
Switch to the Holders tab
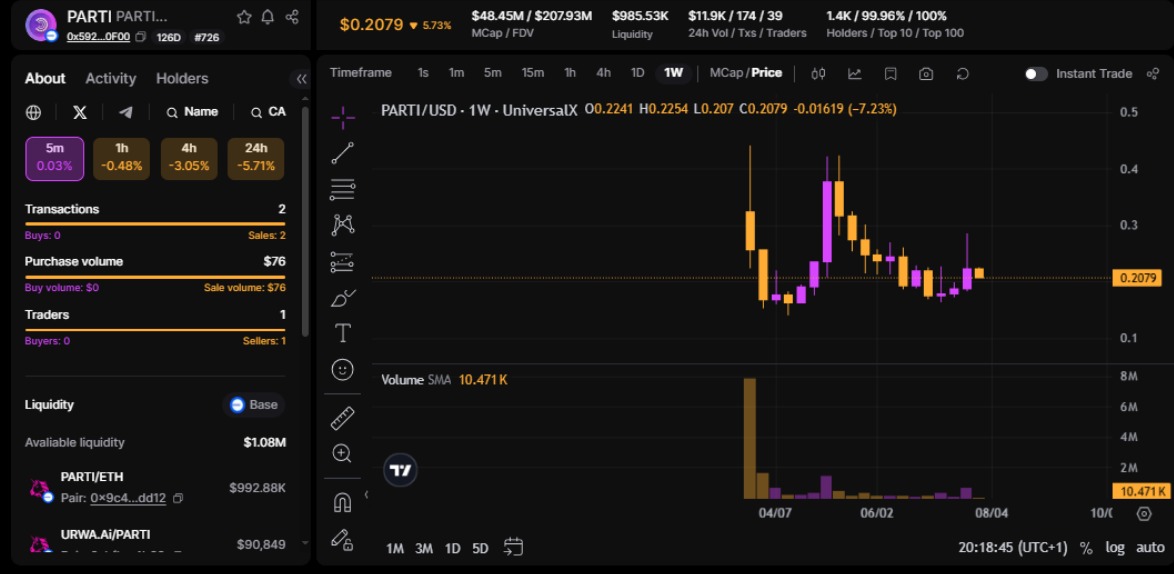[182, 79]
